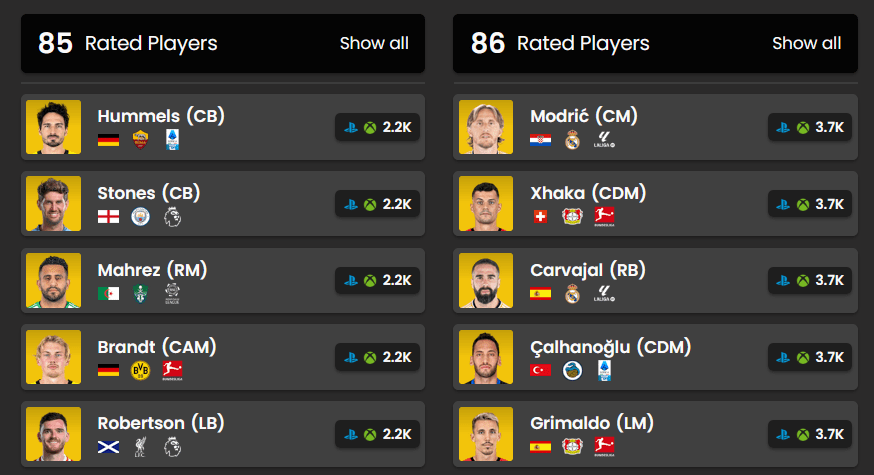Click Xhaka's 3.7K price button
The width and height of the screenshot is (874, 475).
(810, 204)
